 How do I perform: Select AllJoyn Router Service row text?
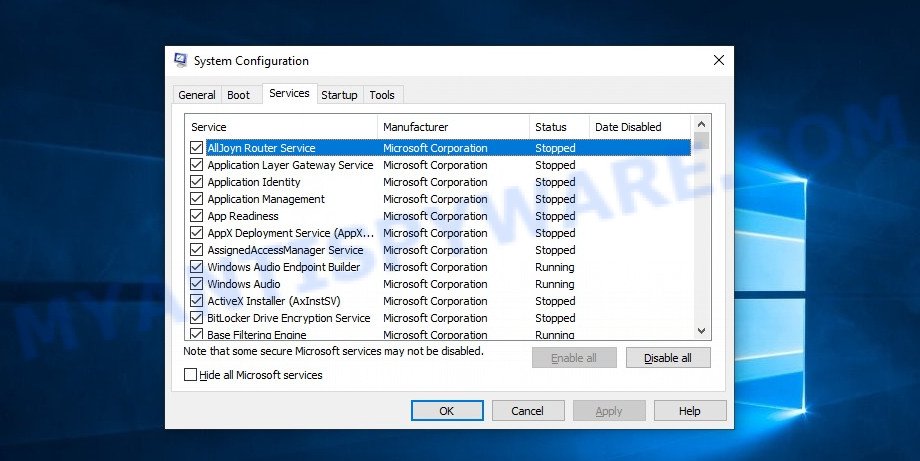point(261,148)
